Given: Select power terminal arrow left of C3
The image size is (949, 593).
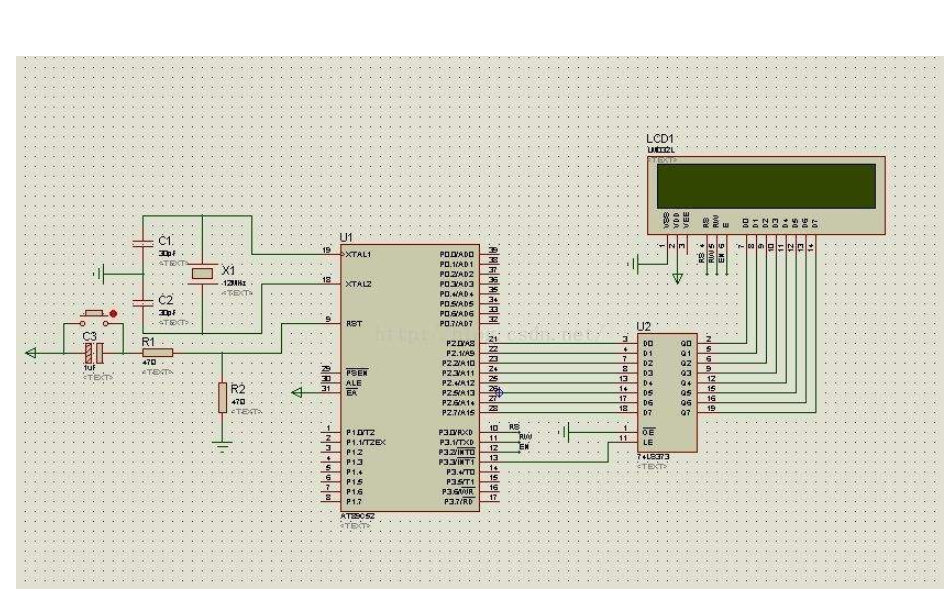Looking at the screenshot, I should (x=30, y=353).
